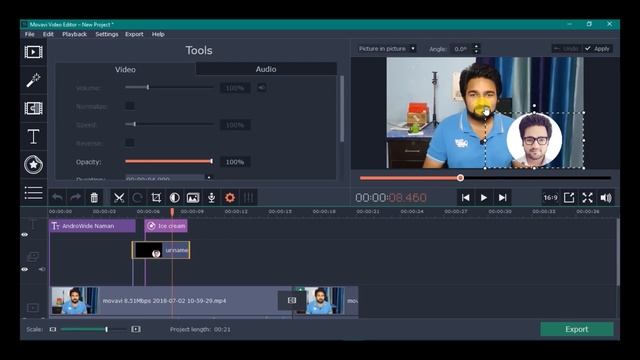The width and height of the screenshot is (640, 360).
Task: Toggle the Normalize checkbox
Action: (x=129, y=106)
